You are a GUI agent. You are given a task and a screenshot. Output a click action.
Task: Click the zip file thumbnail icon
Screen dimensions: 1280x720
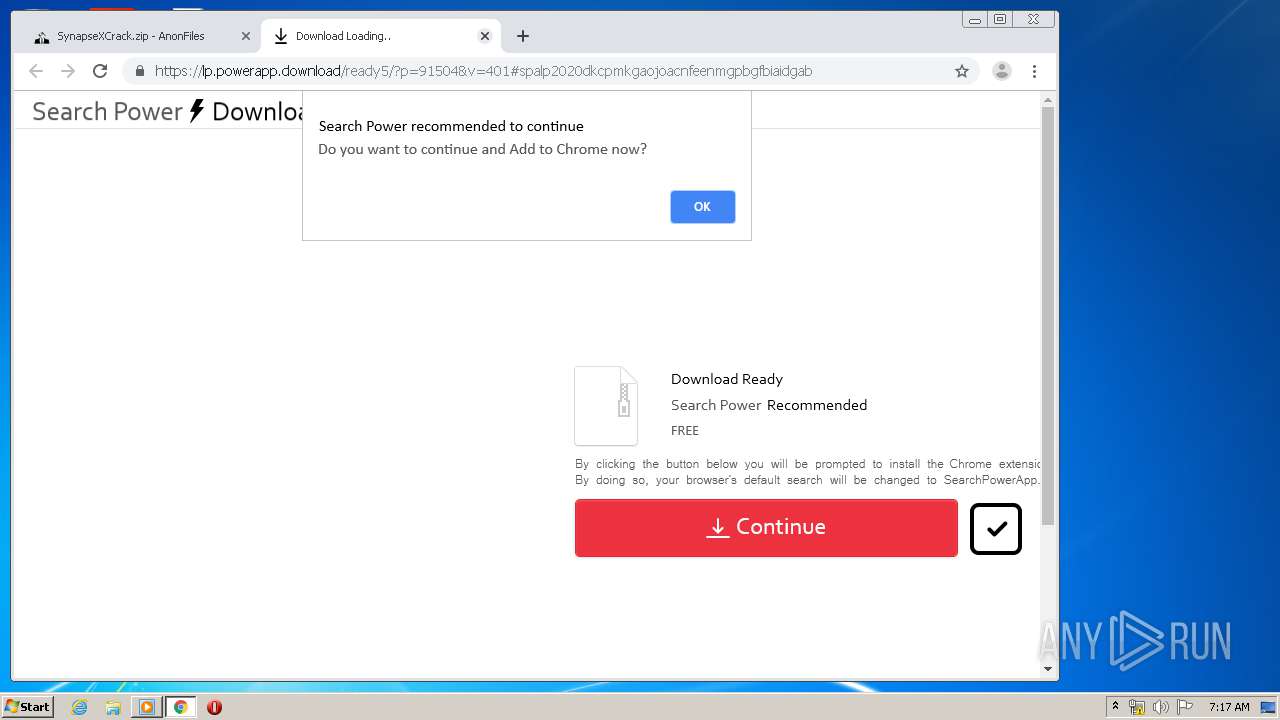click(606, 406)
